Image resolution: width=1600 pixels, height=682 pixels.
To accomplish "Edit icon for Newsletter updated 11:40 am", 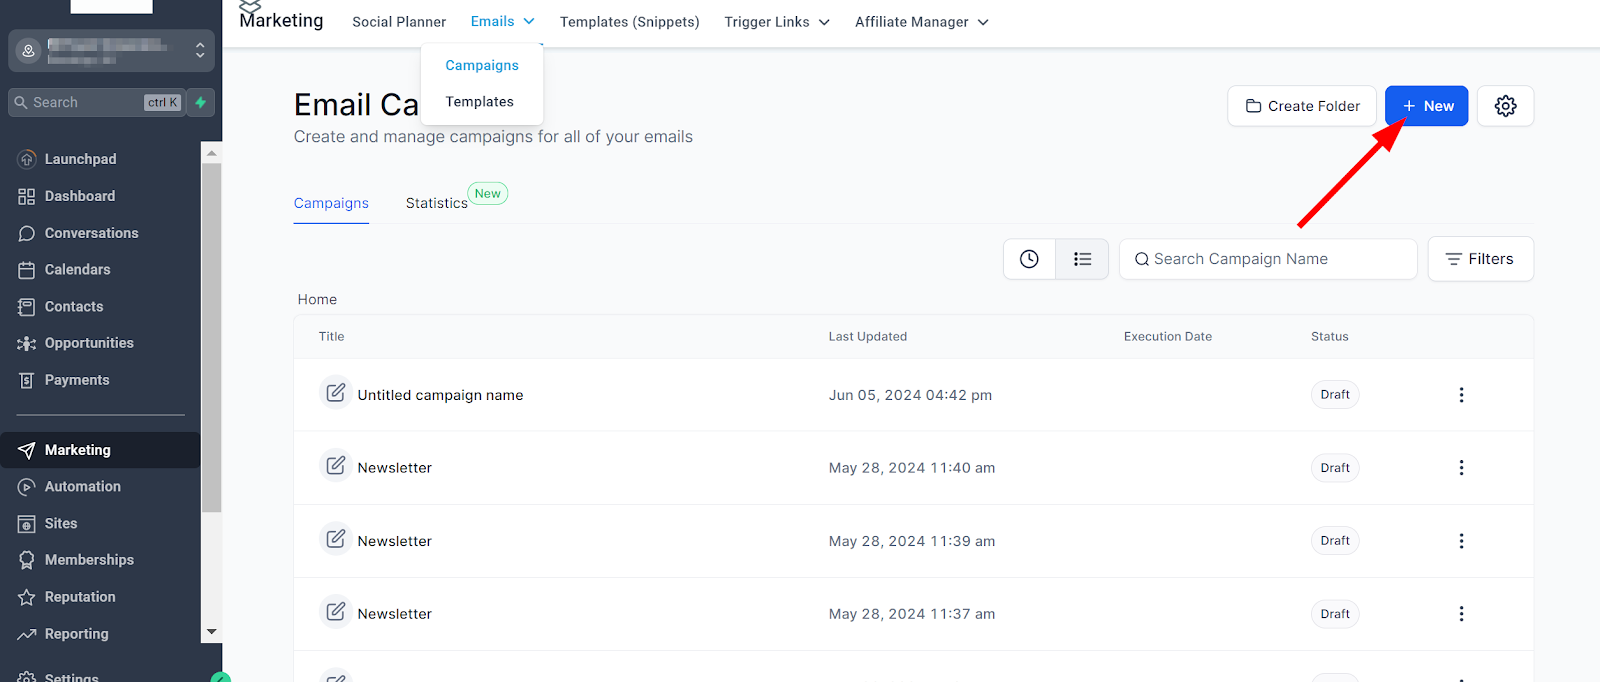I will click(x=336, y=466).
